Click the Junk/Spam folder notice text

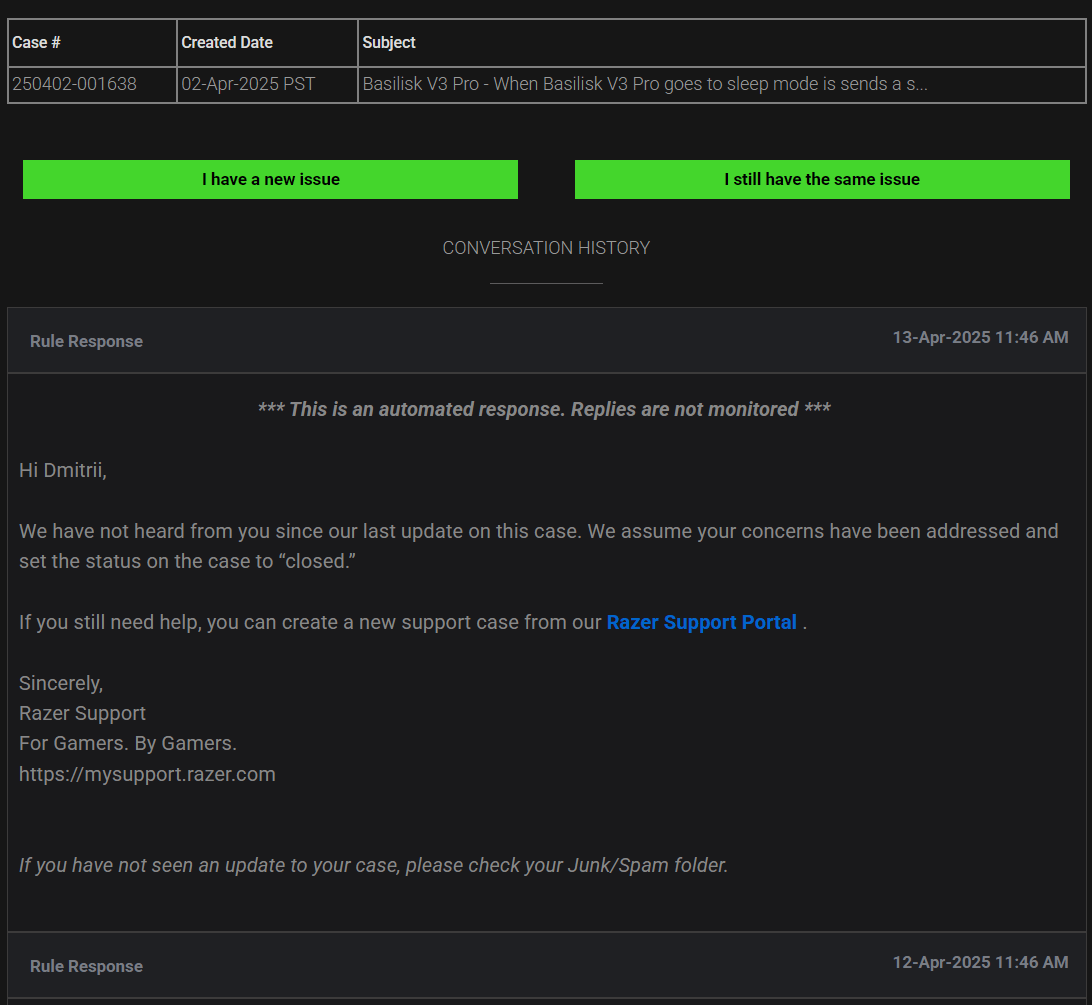373,865
